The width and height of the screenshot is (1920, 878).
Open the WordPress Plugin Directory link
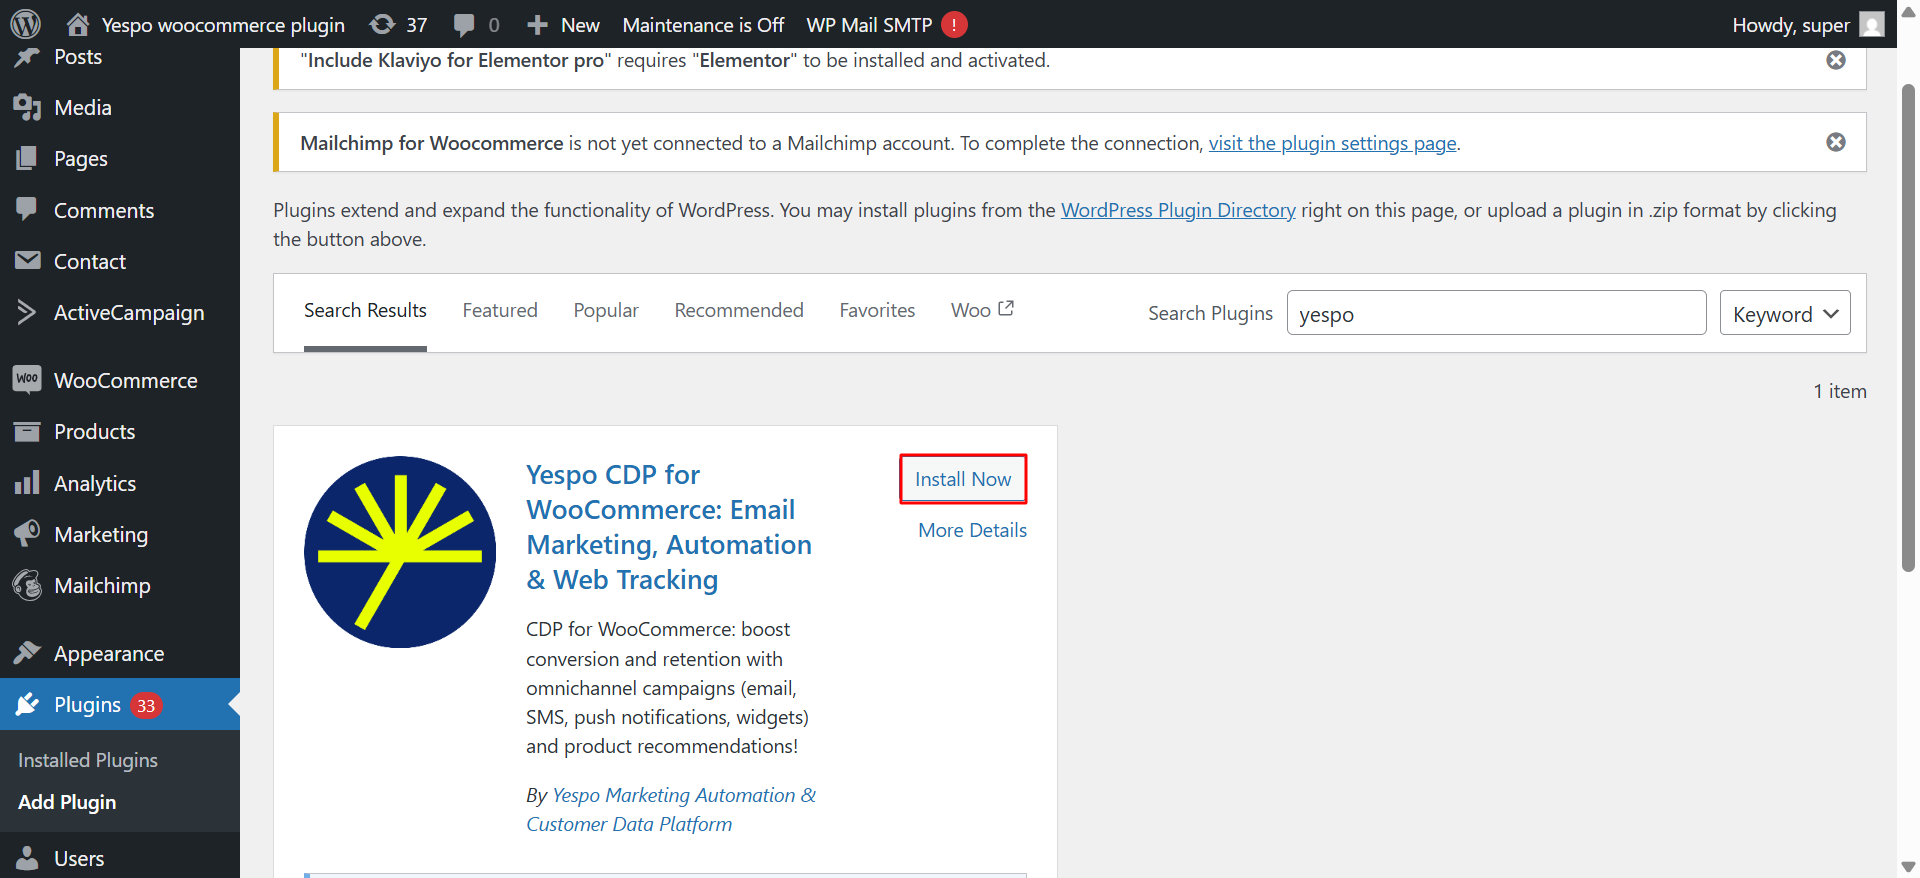click(1178, 210)
